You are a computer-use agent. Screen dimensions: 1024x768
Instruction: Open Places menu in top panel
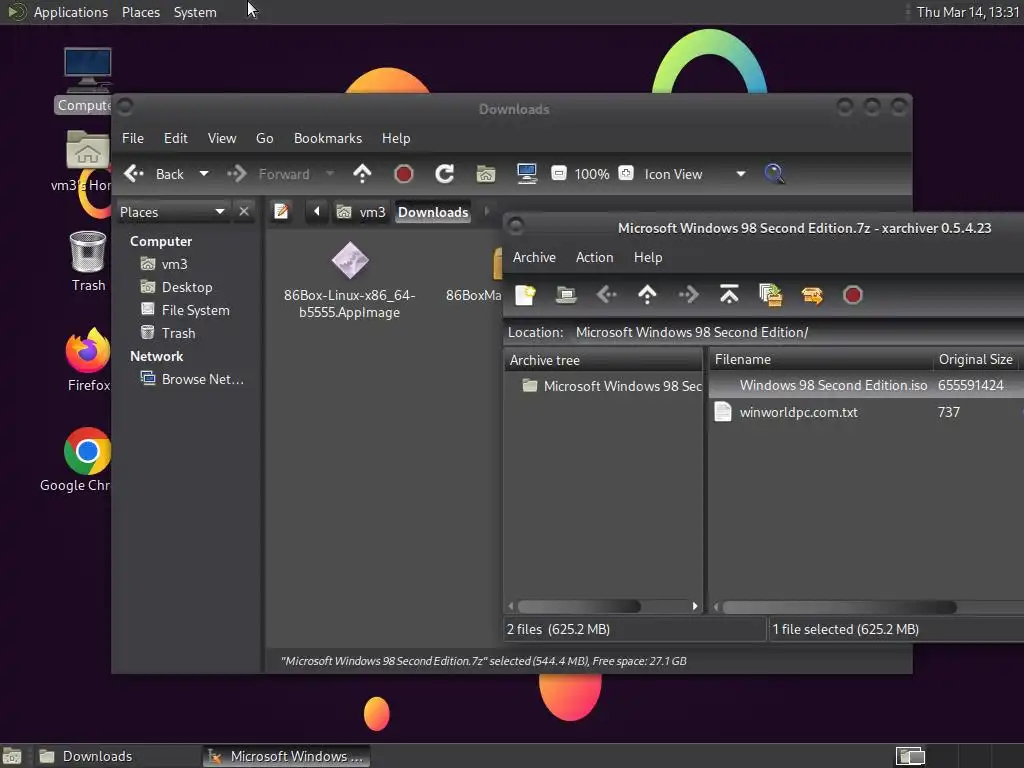point(141,12)
